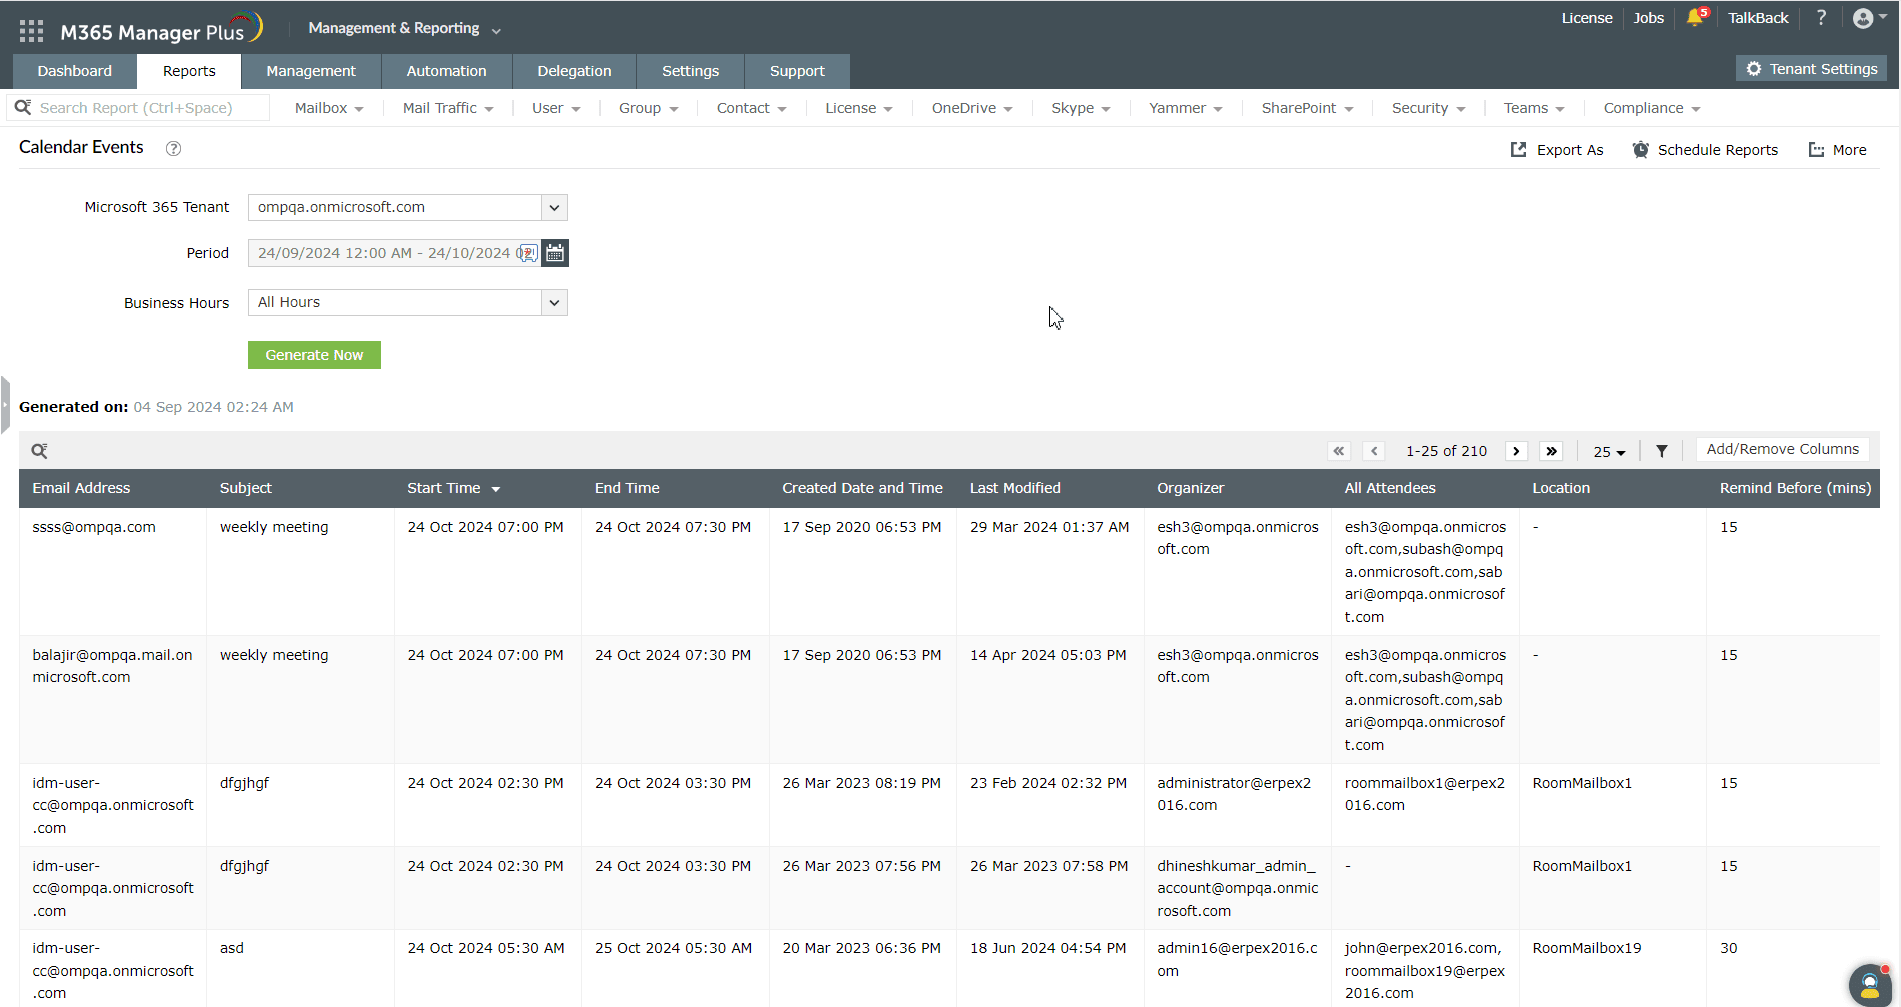Toggle Start Time column sort arrow
Viewport: 1901px width, 1007px height.
point(496,489)
